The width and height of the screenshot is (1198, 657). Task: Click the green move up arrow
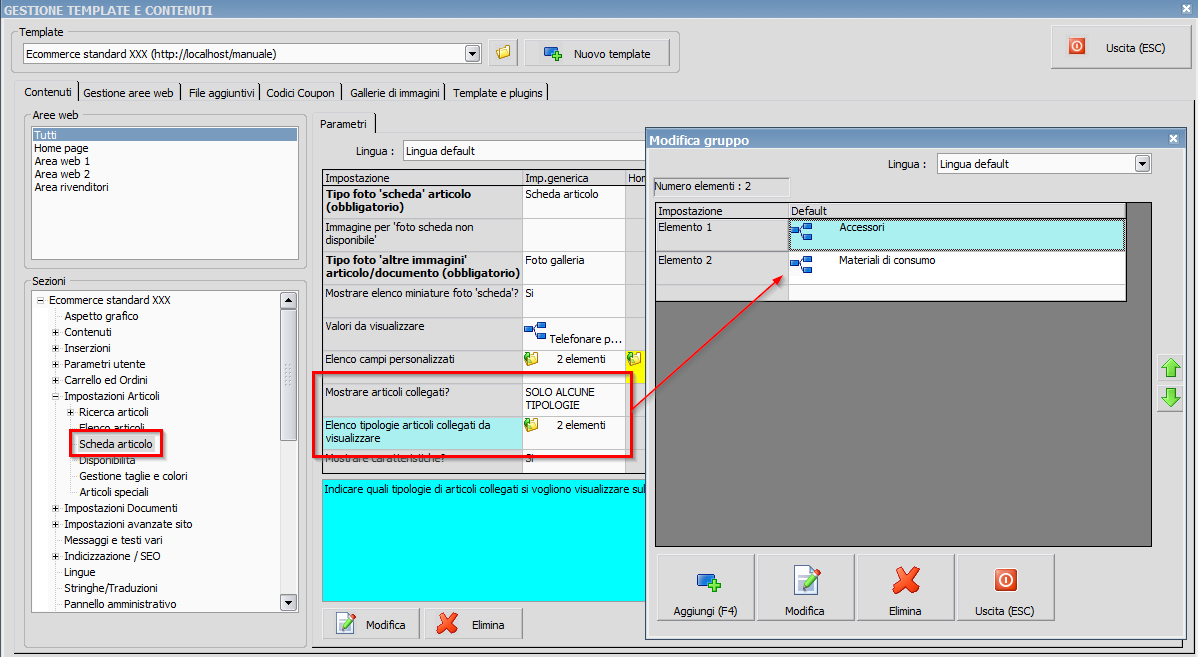click(1170, 367)
